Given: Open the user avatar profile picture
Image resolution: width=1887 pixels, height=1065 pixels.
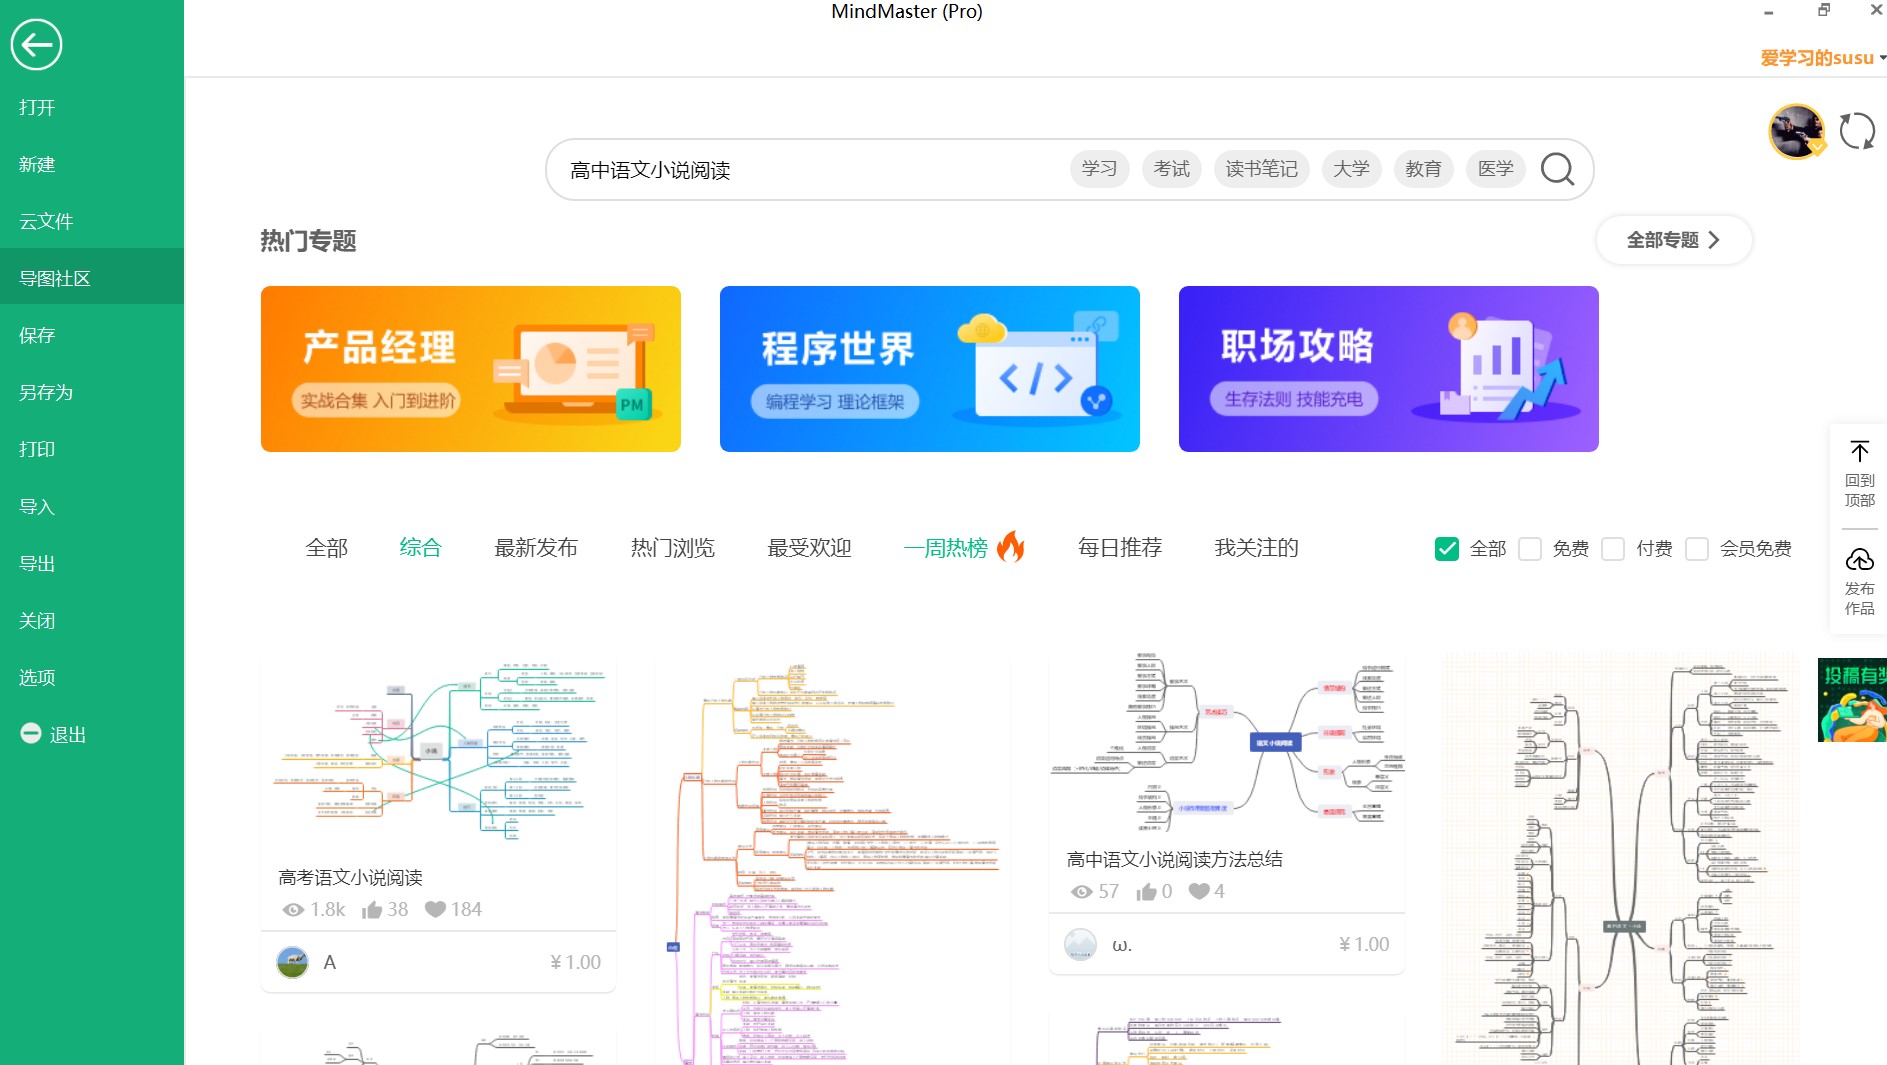Looking at the screenshot, I should tap(1796, 131).
